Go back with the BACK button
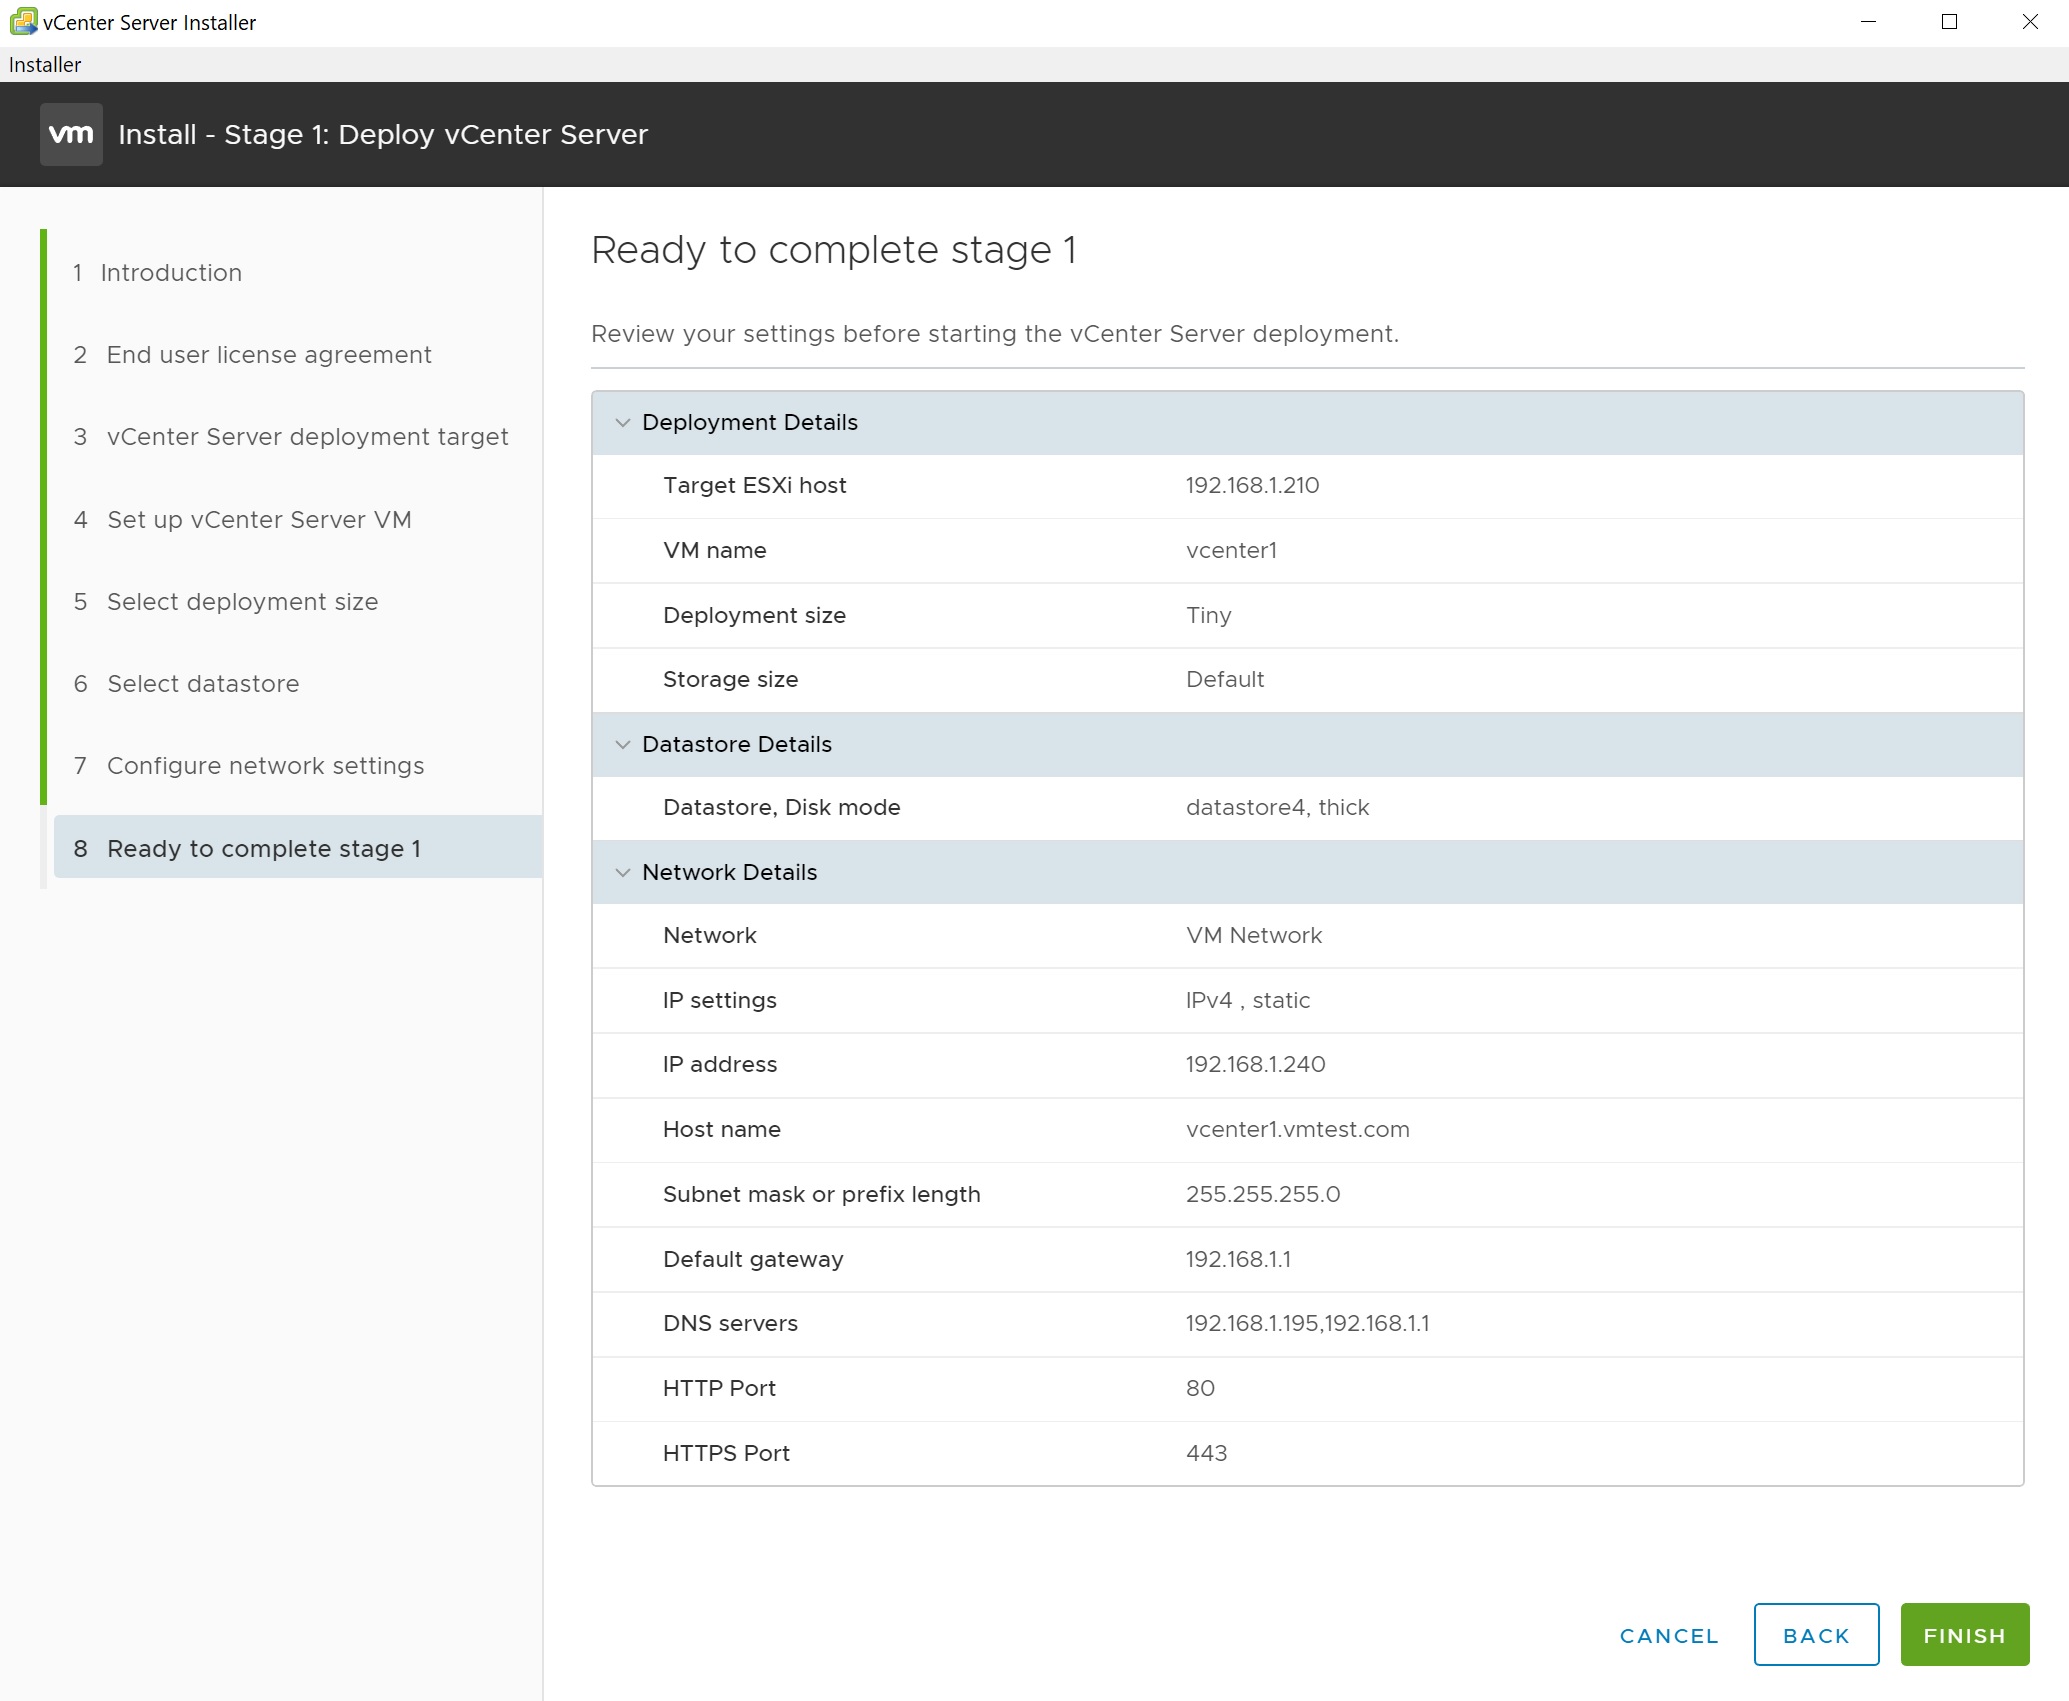This screenshot has height=1701, width=2069. 1815,1635
